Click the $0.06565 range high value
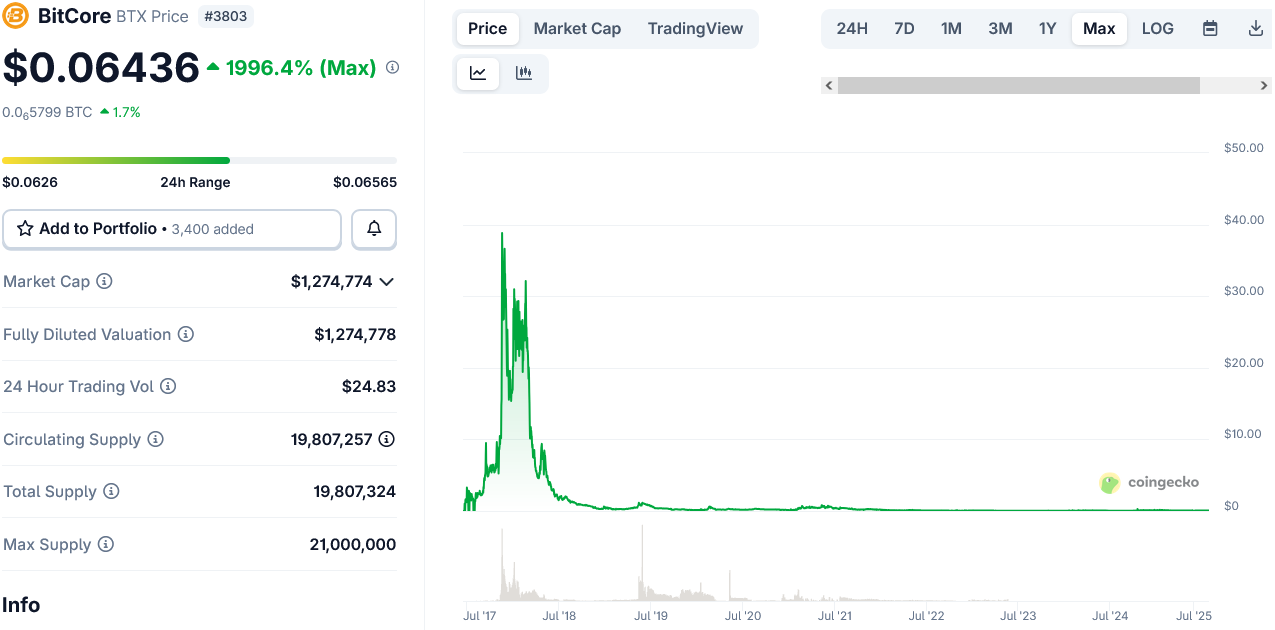Screen dimensions: 1275x630 [365, 182]
